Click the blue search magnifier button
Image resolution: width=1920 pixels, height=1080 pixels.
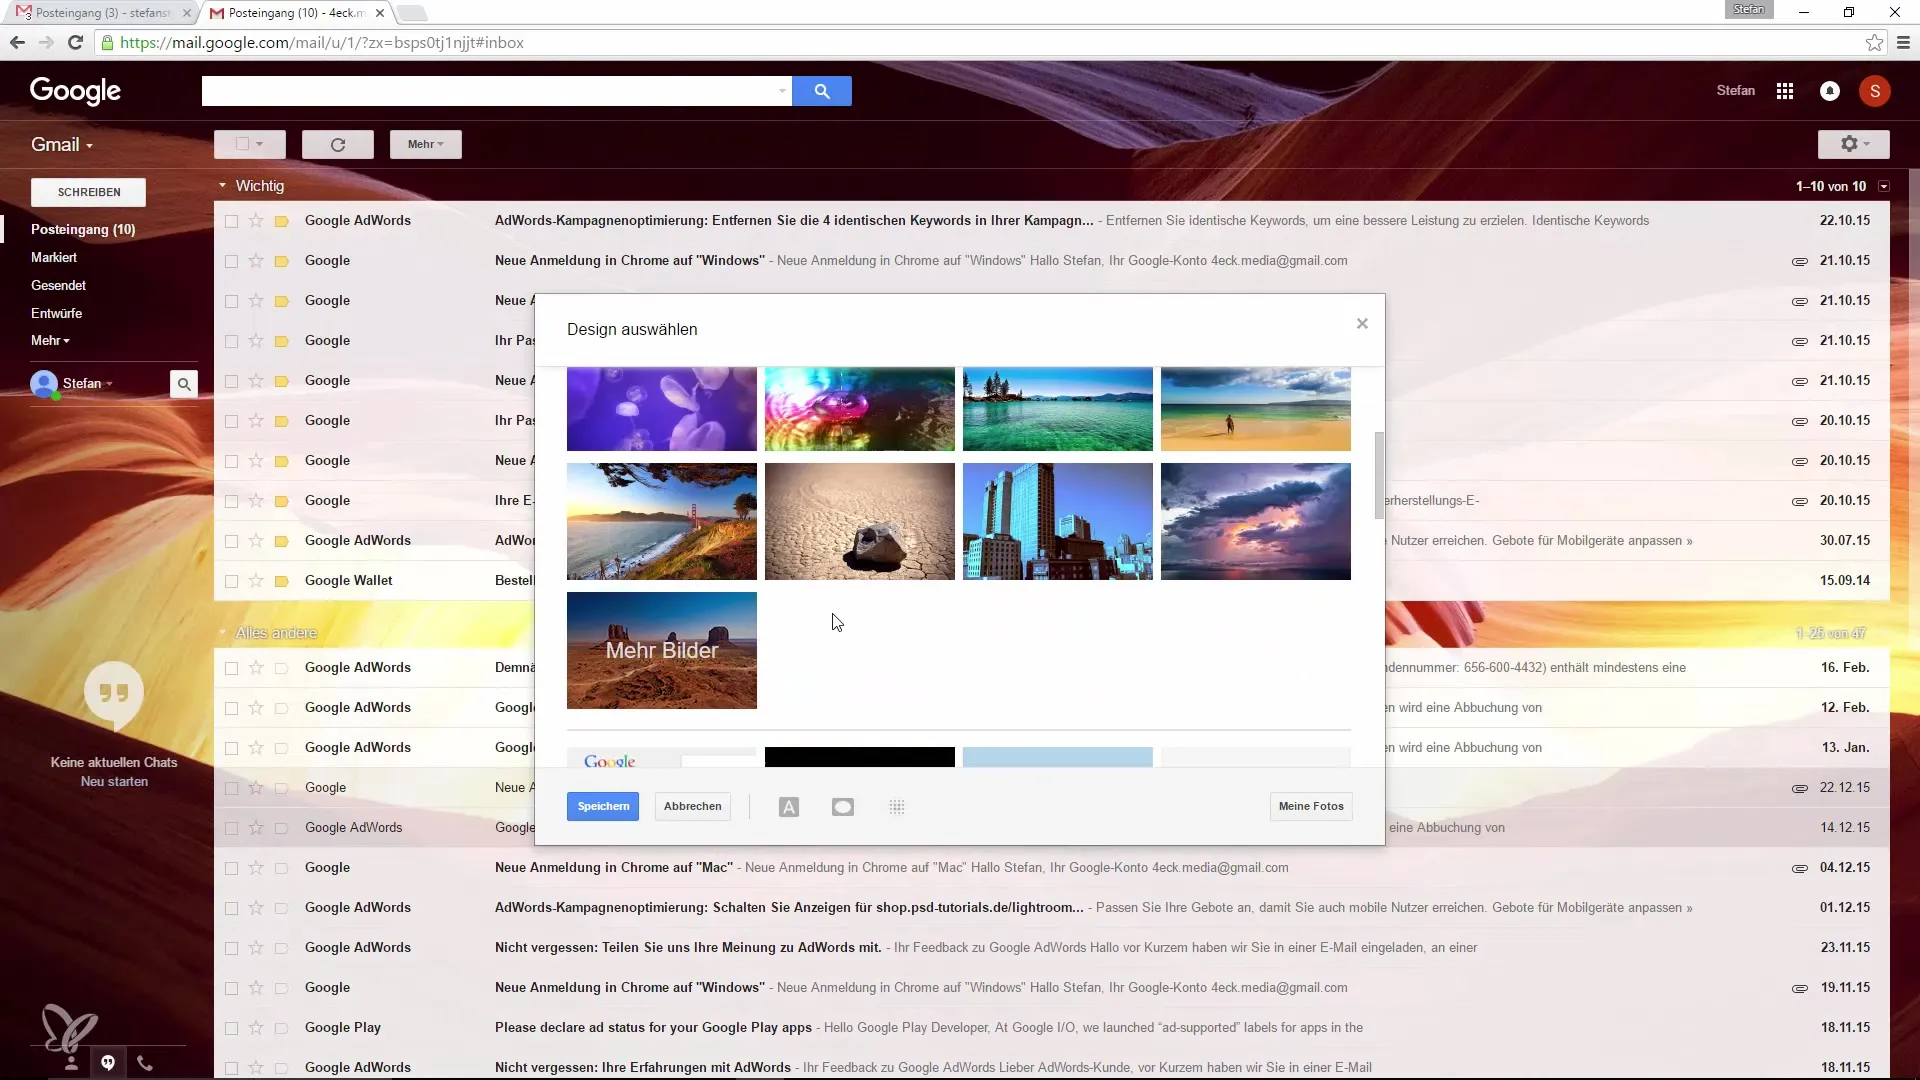point(821,91)
